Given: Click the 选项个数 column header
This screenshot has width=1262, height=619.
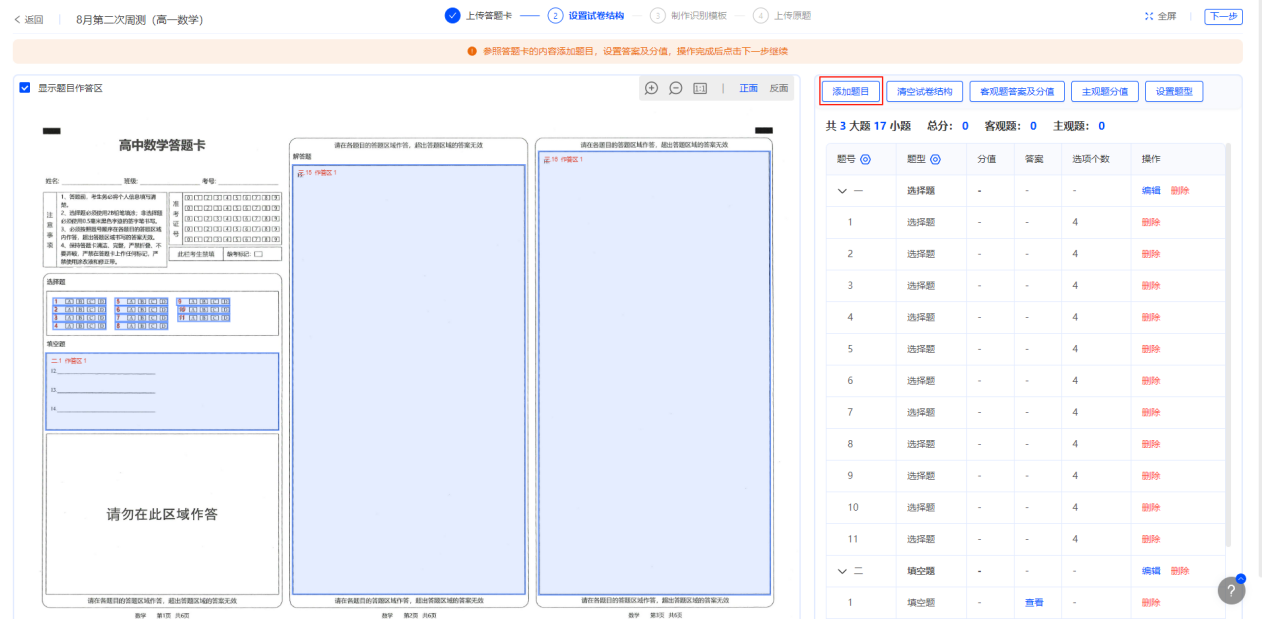Looking at the screenshot, I should pyautogui.click(x=1091, y=159).
